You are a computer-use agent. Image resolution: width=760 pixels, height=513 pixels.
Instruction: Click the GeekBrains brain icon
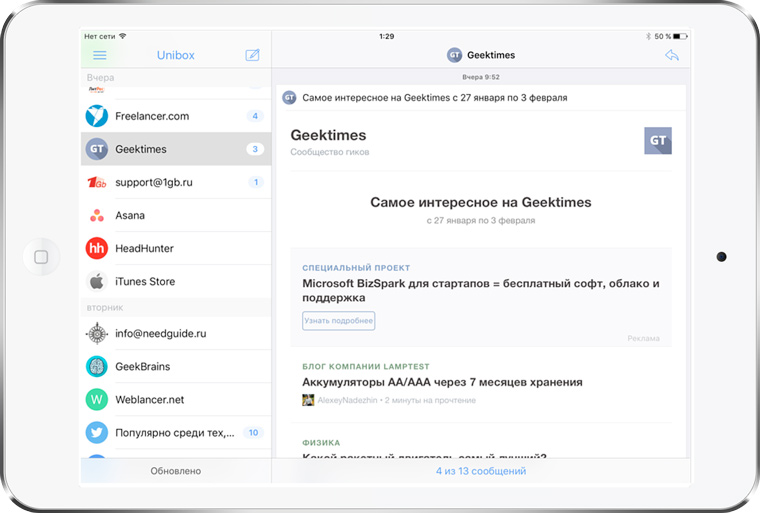point(97,367)
